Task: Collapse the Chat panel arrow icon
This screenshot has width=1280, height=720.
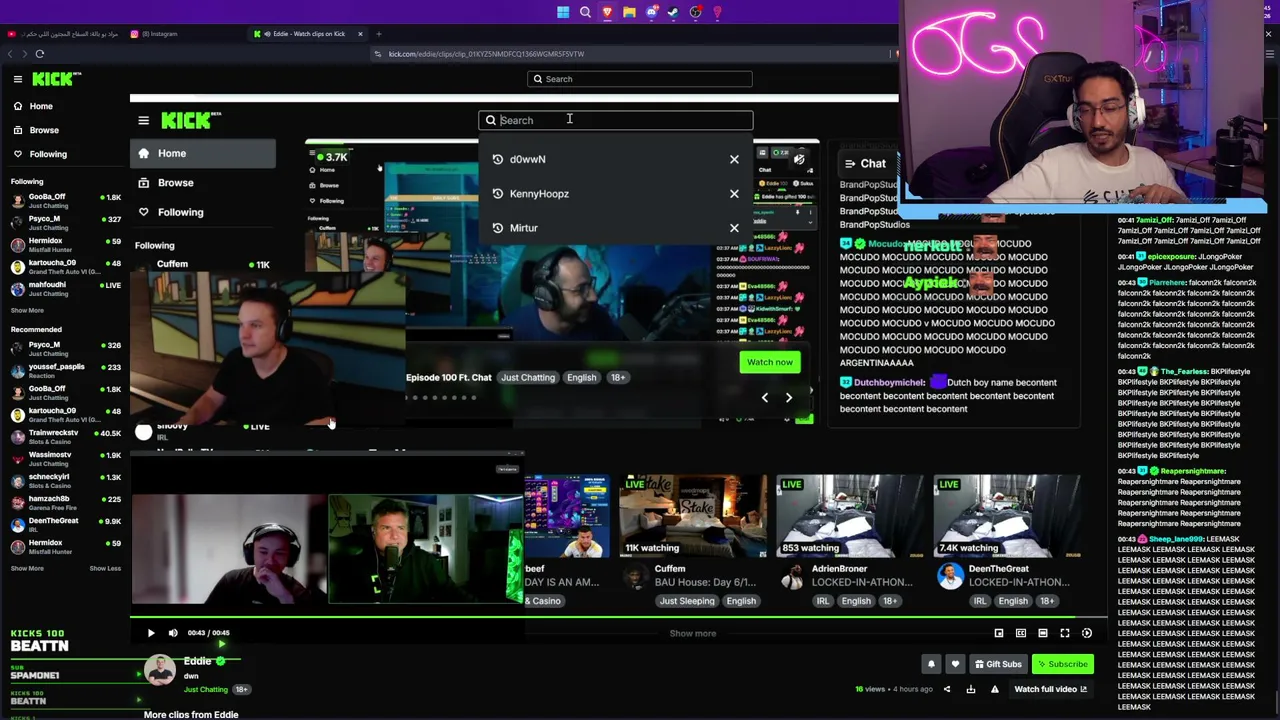Action: (850, 164)
